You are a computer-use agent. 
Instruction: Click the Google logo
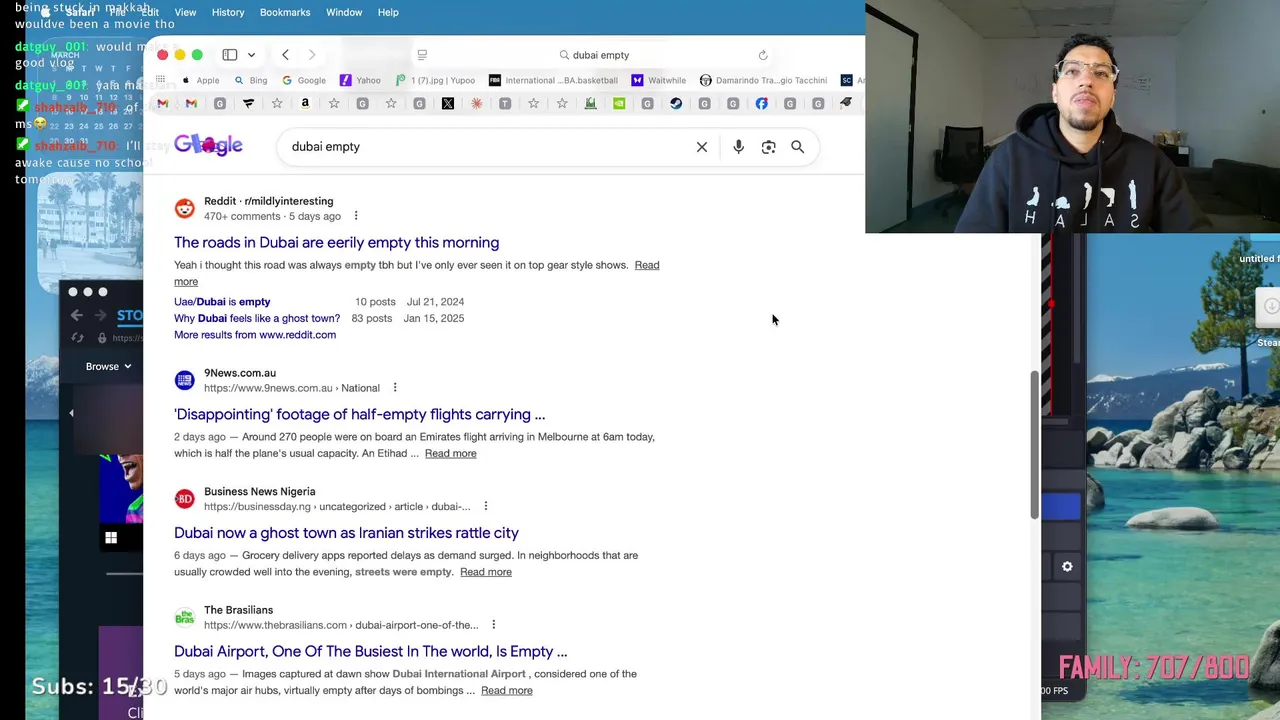tap(208, 146)
